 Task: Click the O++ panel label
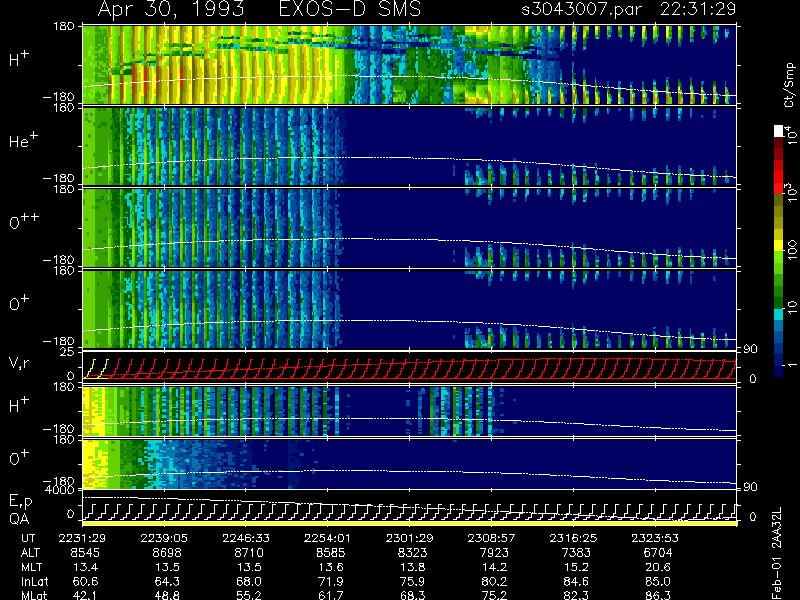click(24, 222)
